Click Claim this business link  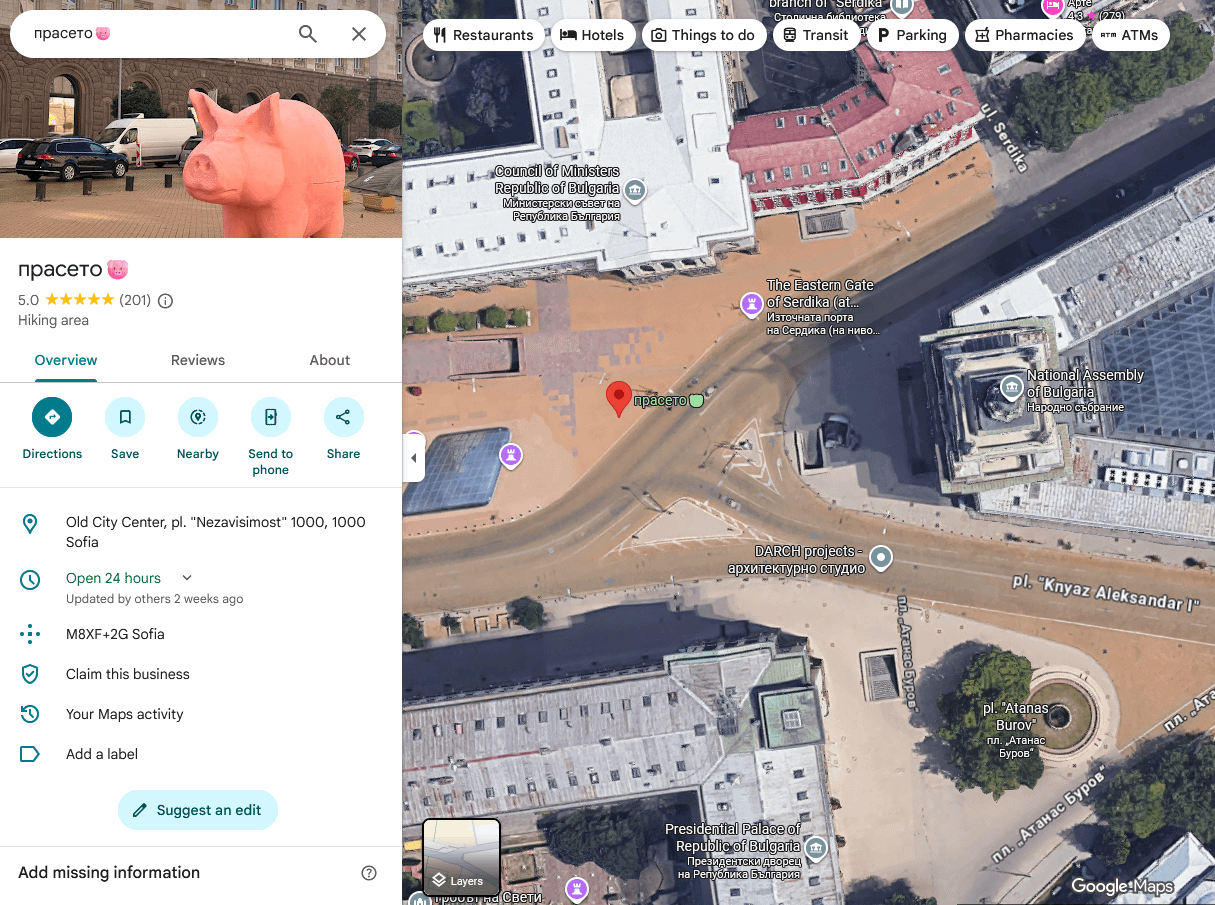tap(128, 674)
